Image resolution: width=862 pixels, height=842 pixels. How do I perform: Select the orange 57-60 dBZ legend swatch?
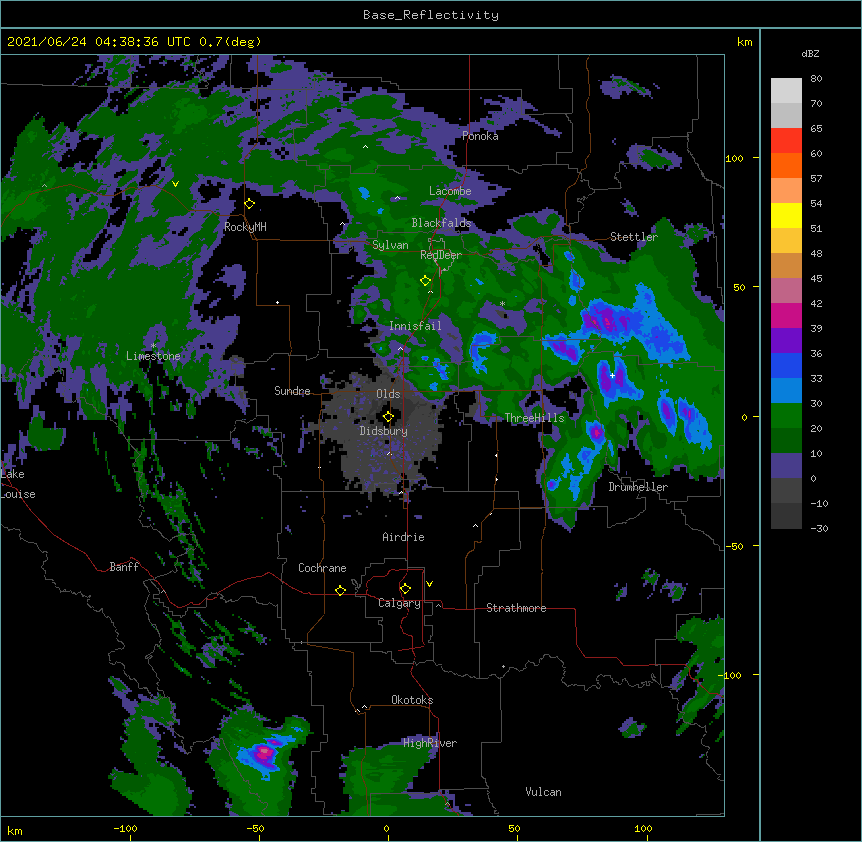tap(786, 165)
